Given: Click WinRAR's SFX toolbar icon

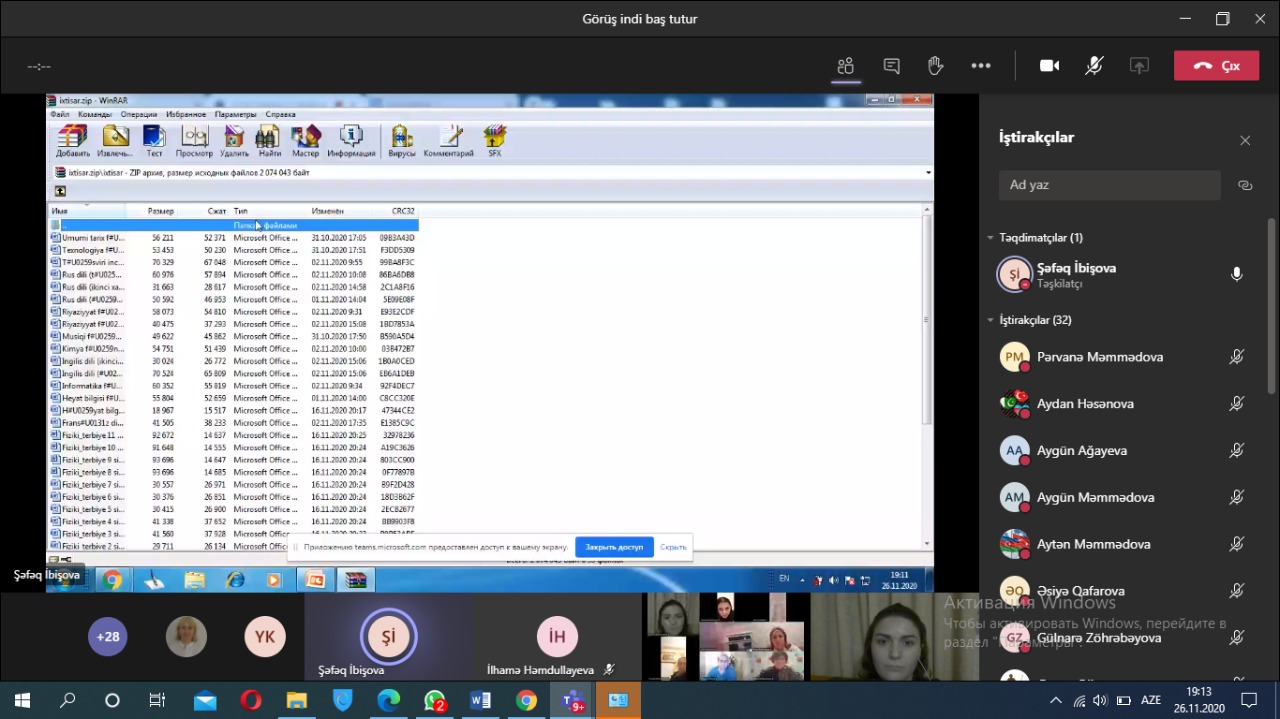Looking at the screenshot, I should click(494, 141).
